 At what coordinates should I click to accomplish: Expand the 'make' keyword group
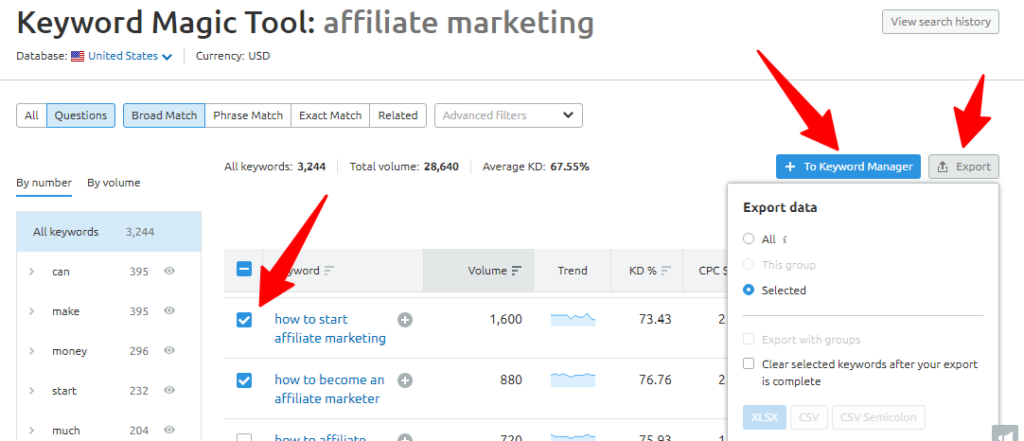(x=31, y=312)
